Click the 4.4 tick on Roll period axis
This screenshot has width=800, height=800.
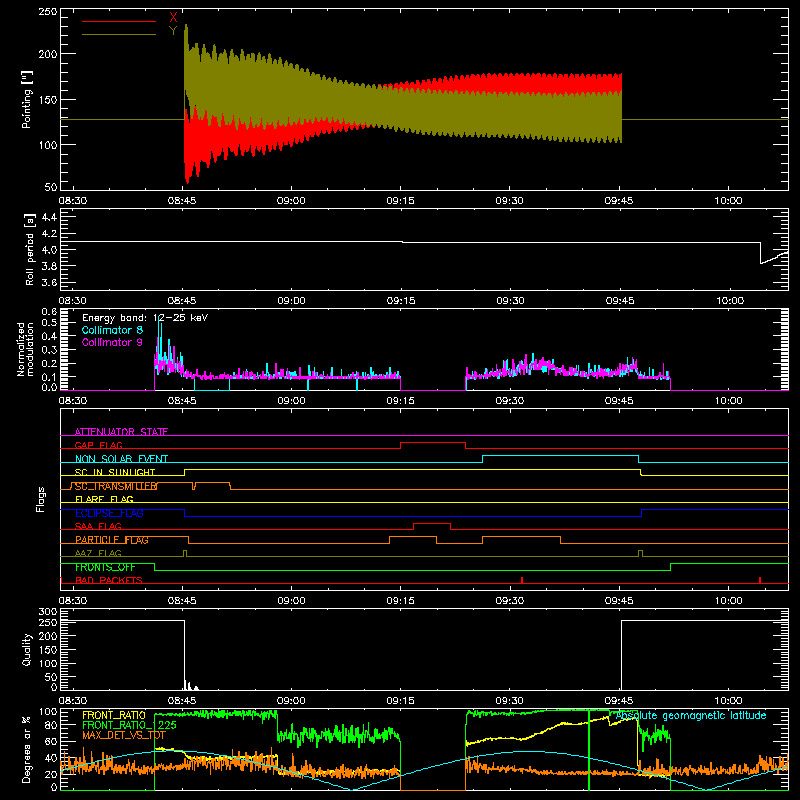pos(49,217)
